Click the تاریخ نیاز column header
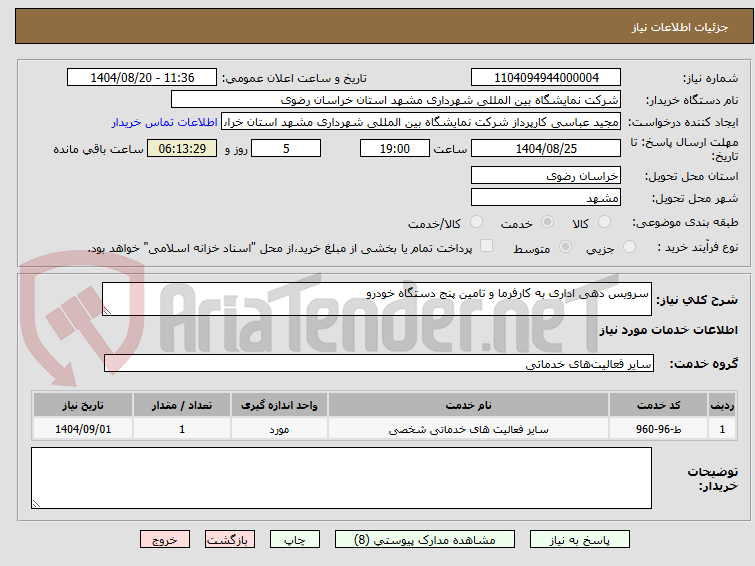The height and width of the screenshot is (566, 755). (x=83, y=405)
